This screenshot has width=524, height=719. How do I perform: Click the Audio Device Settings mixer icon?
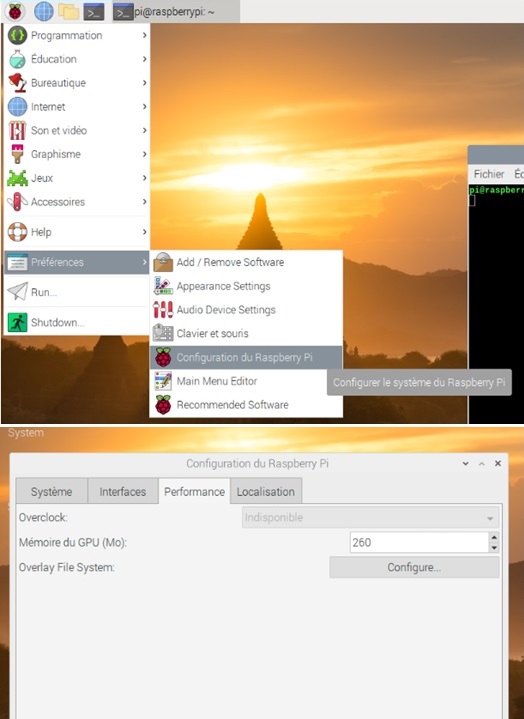(x=163, y=310)
